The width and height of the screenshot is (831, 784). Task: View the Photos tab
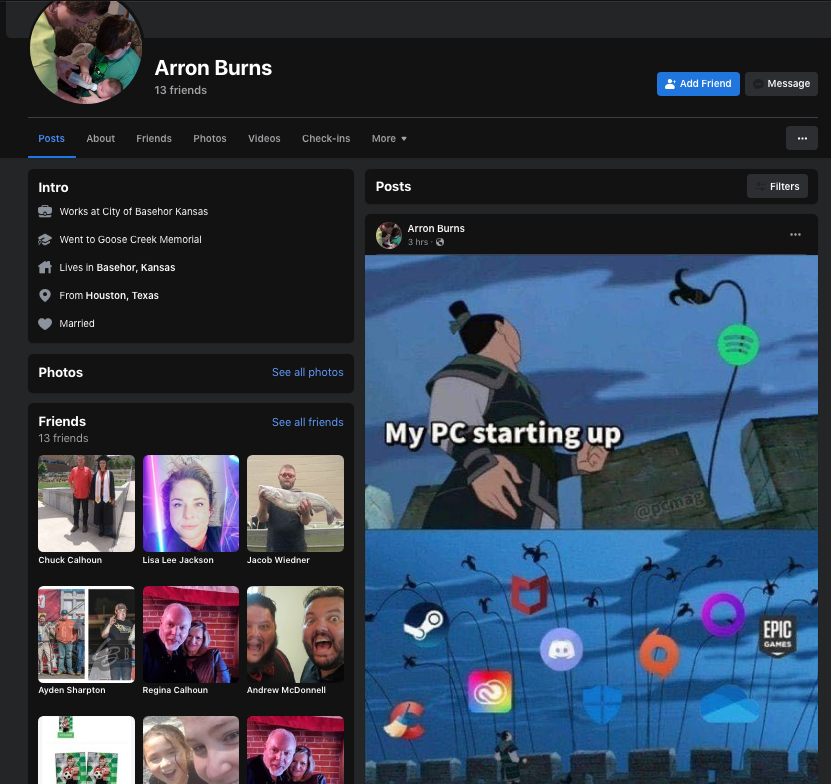210,139
